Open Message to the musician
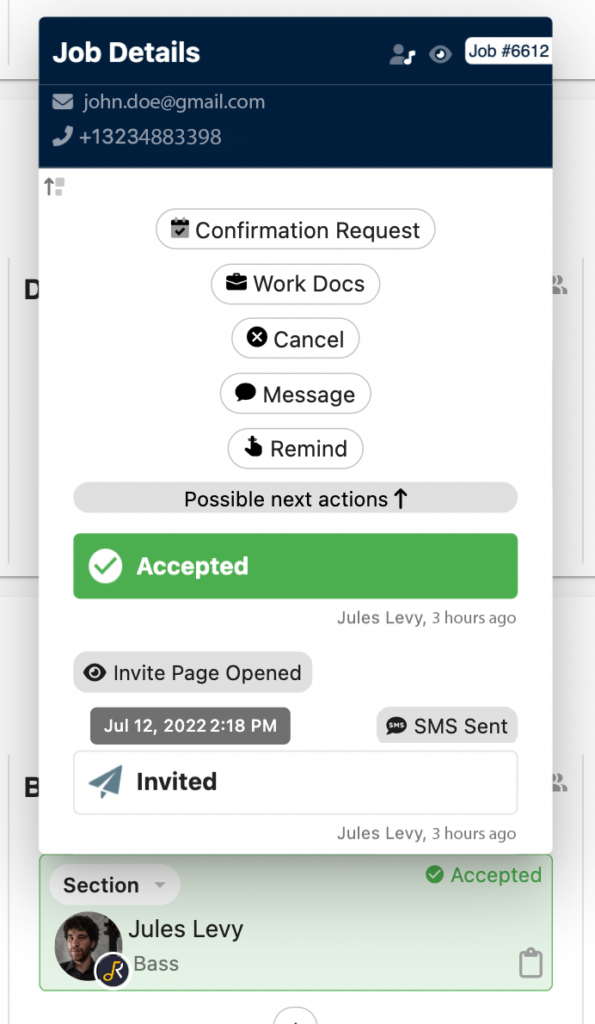595x1024 pixels. [295, 394]
